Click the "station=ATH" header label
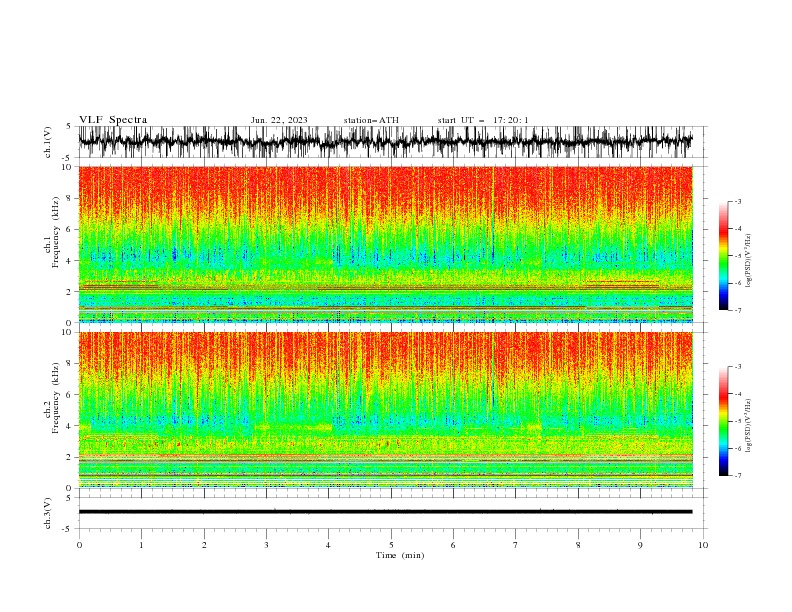Screen dimensions: 792x612 (x=371, y=120)
